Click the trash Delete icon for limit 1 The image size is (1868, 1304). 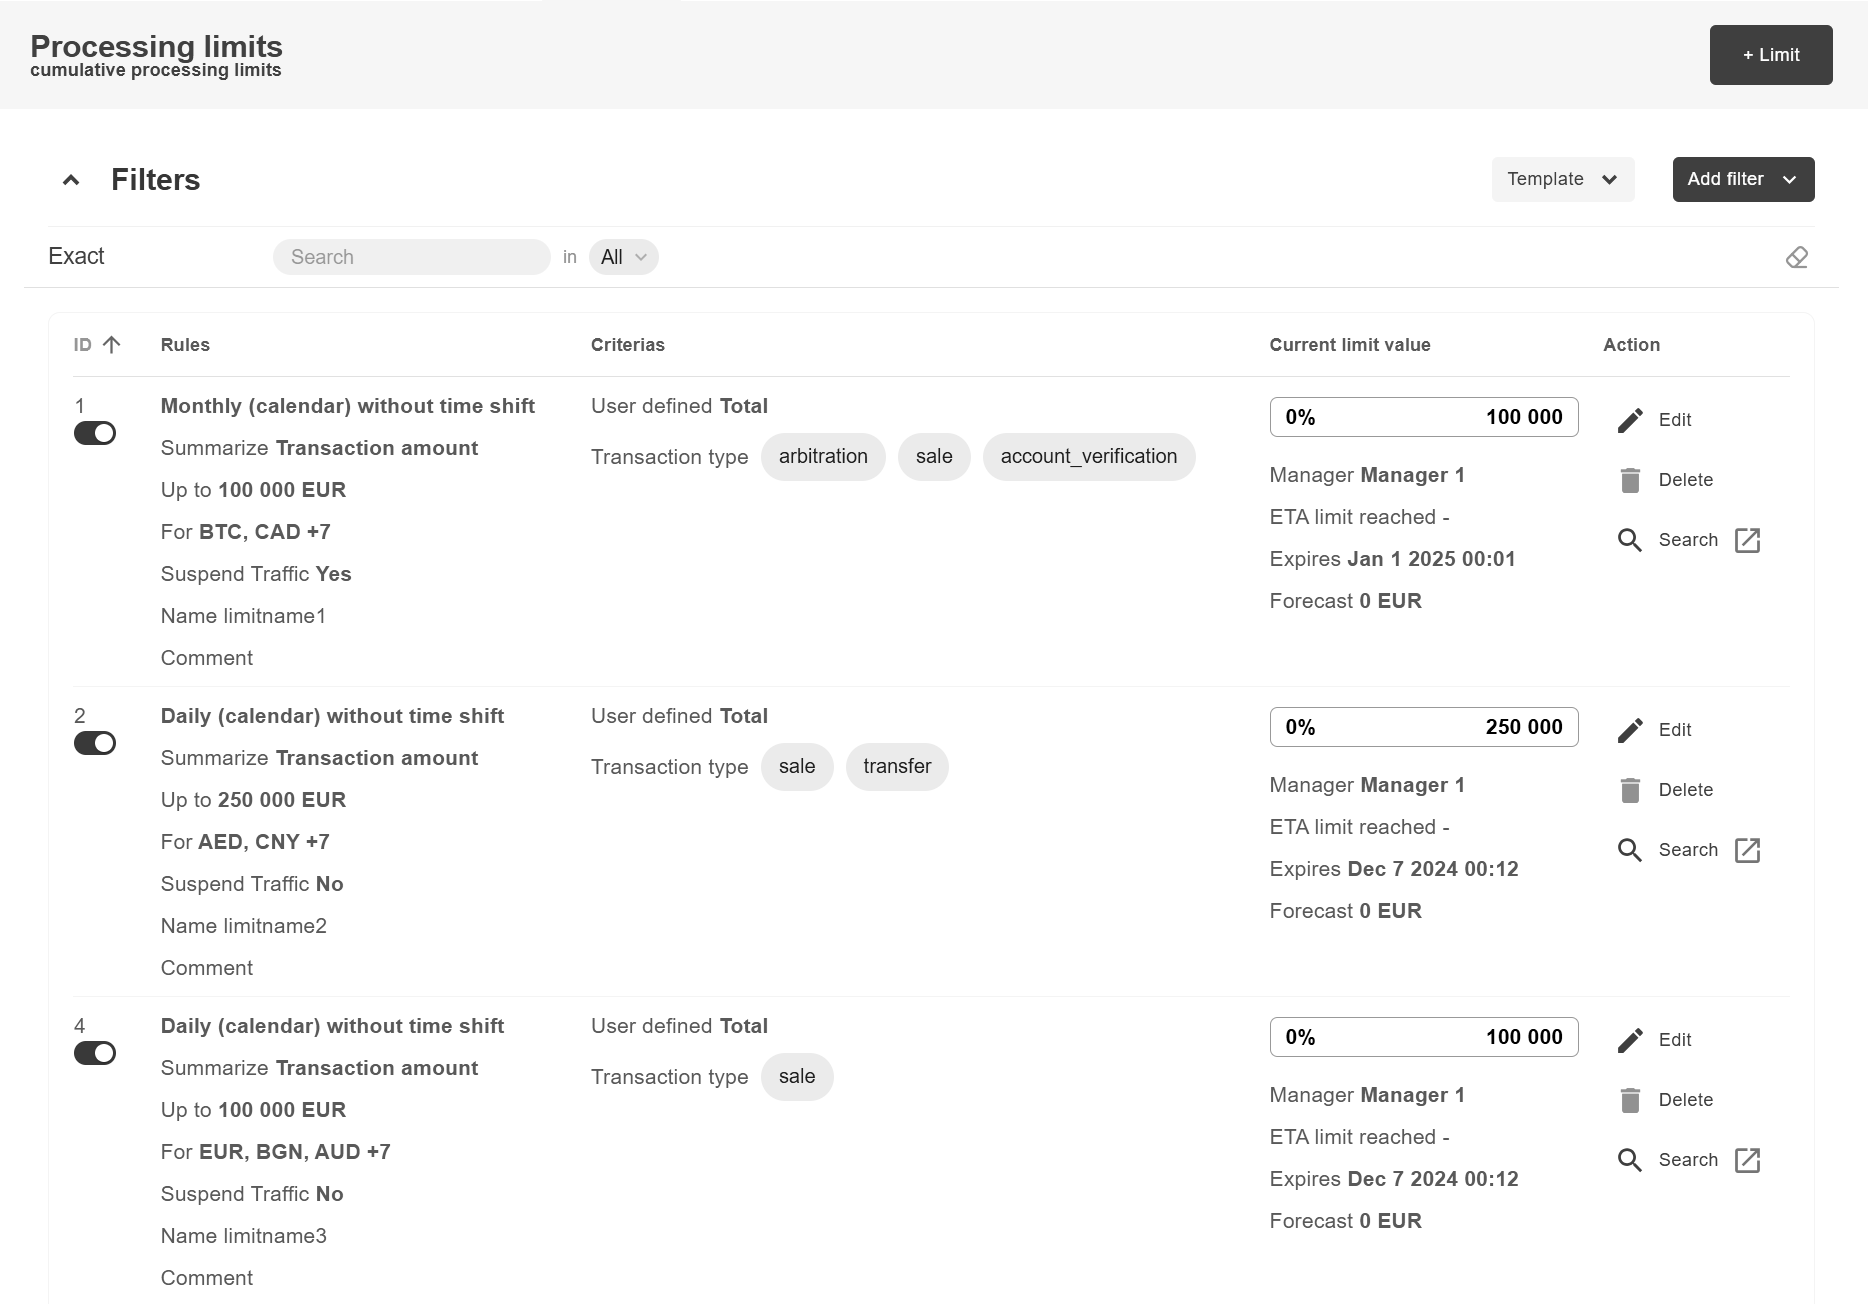tap(1630, 480)
